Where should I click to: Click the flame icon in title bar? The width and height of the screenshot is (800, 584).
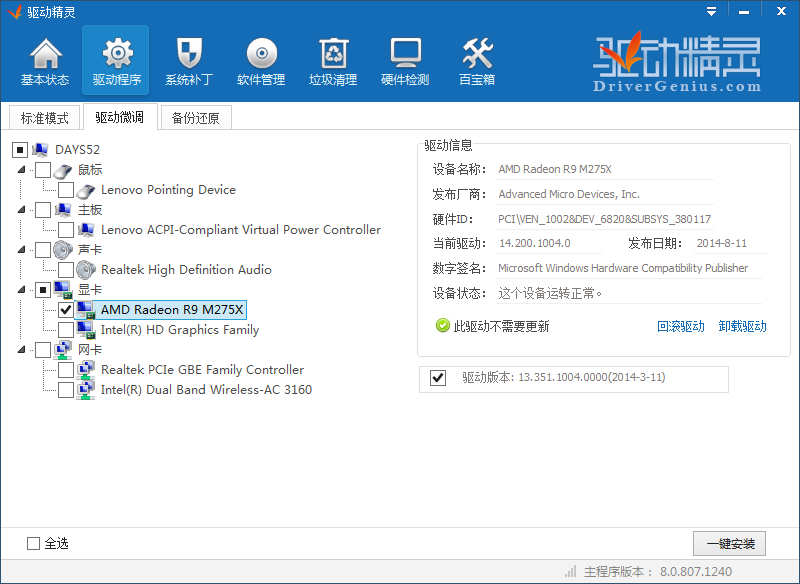coord(15,11)
